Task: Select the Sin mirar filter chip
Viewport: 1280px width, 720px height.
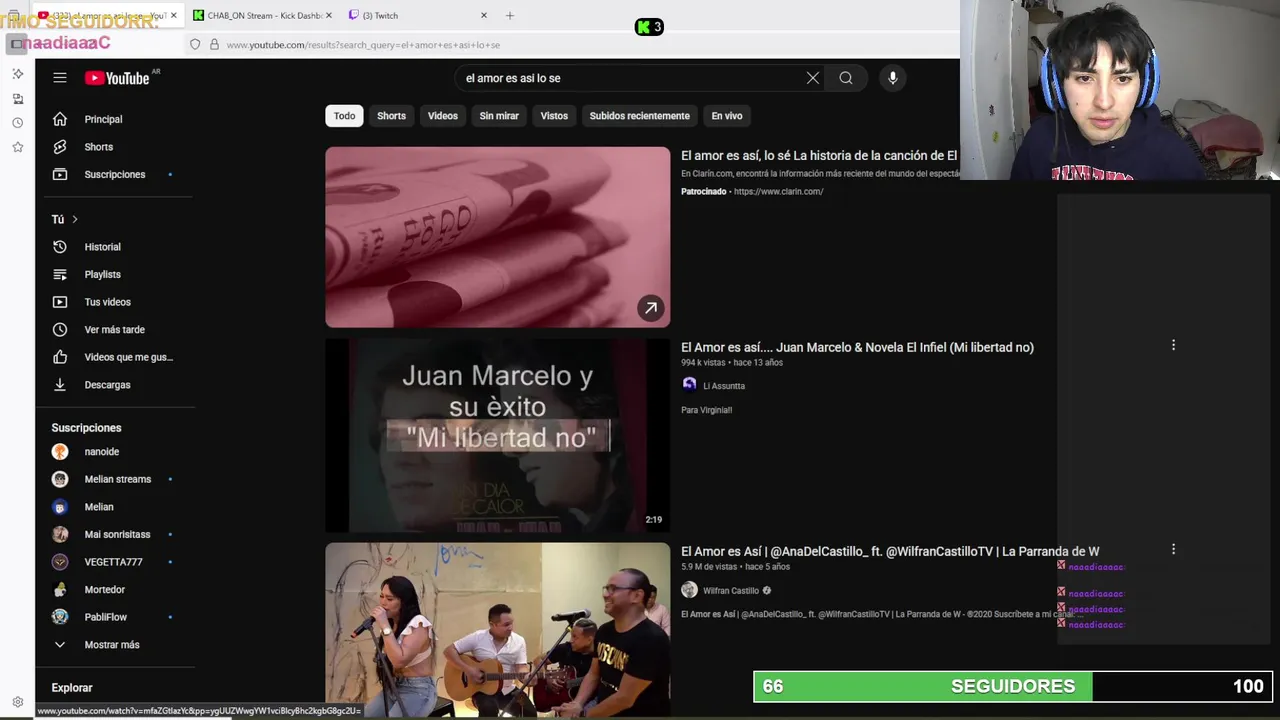Action: [499, 116]
